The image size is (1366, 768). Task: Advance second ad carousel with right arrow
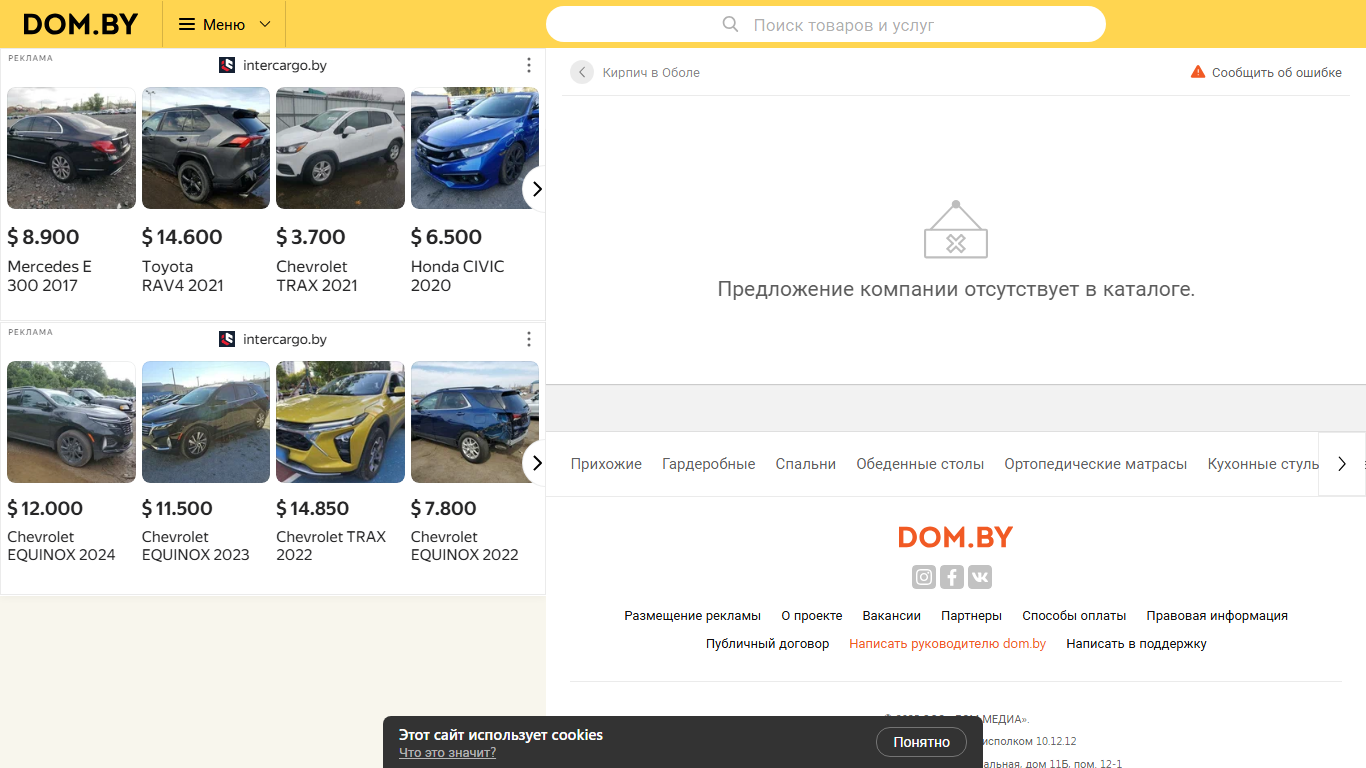coord(537,463)
